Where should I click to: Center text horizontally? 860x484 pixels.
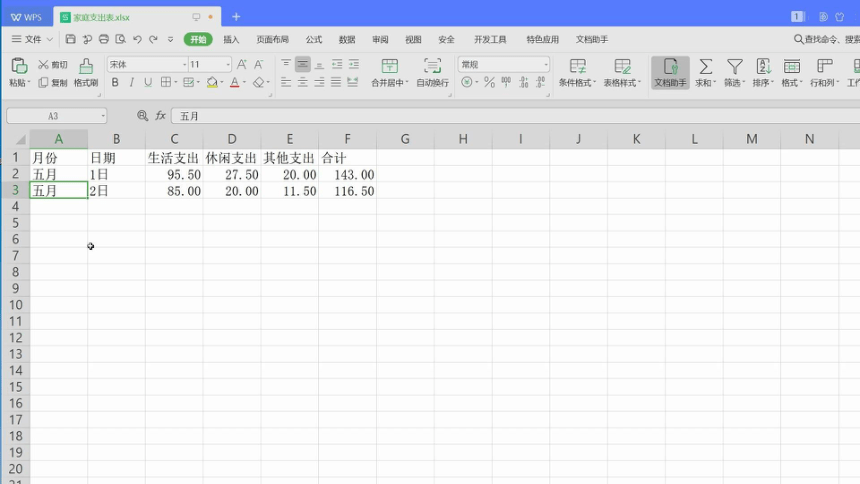(x=303, y=82)
